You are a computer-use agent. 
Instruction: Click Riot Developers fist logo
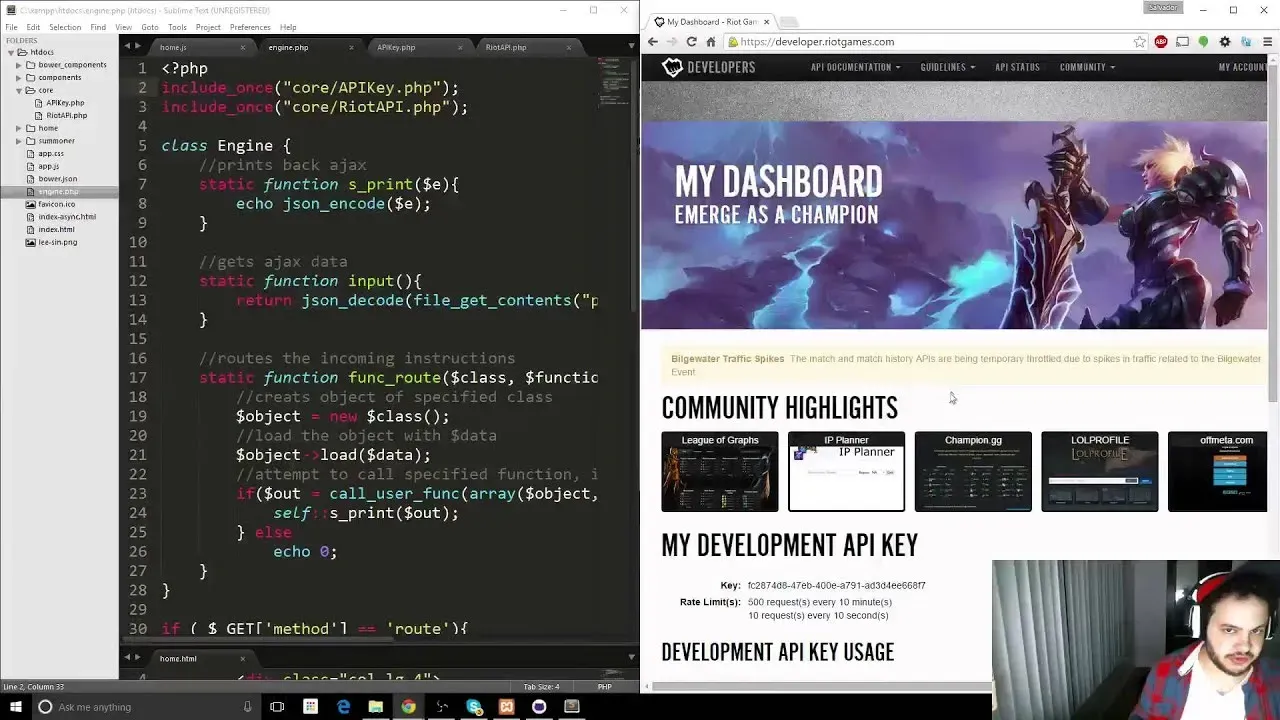pos(672,67)
